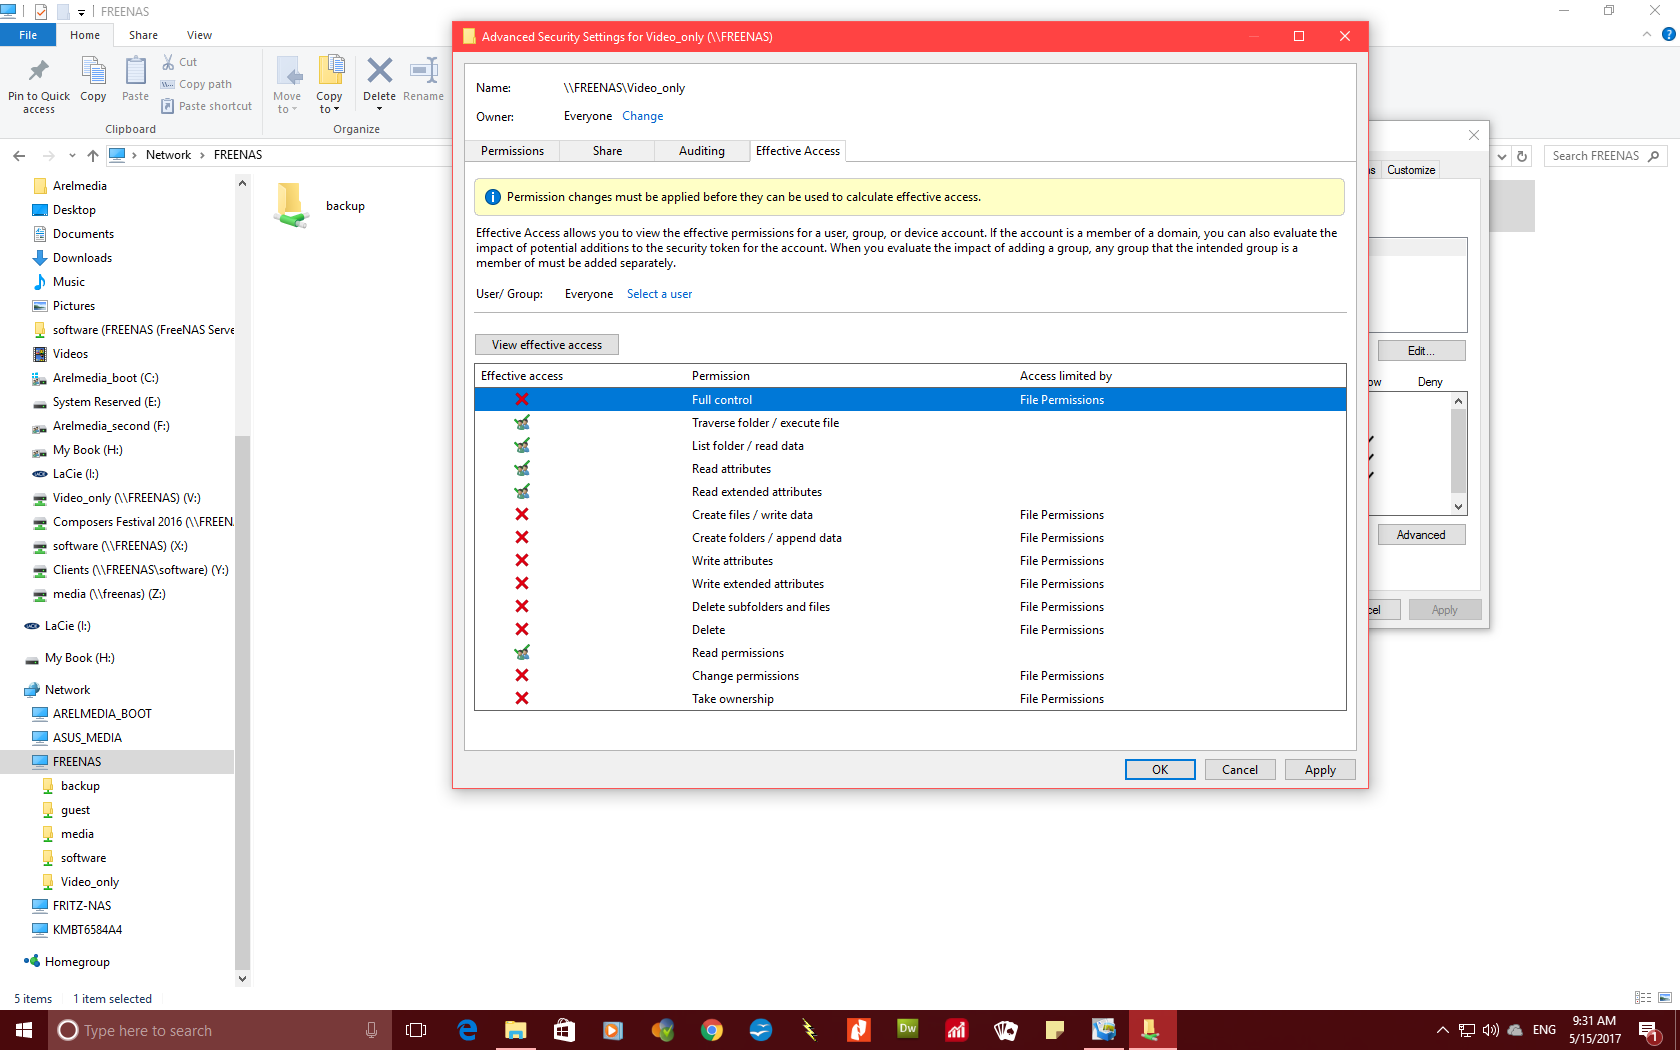Click the Advanced button in properties window

1421,535
